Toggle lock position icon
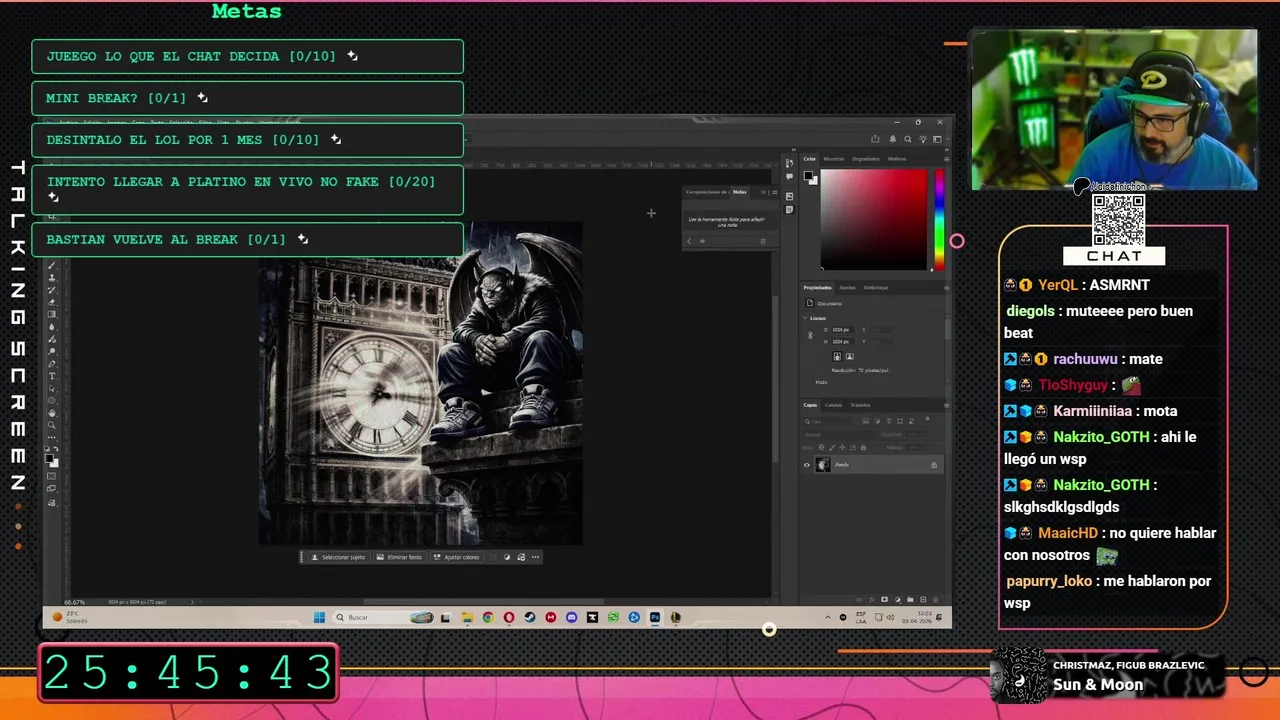 coord(842,447)
